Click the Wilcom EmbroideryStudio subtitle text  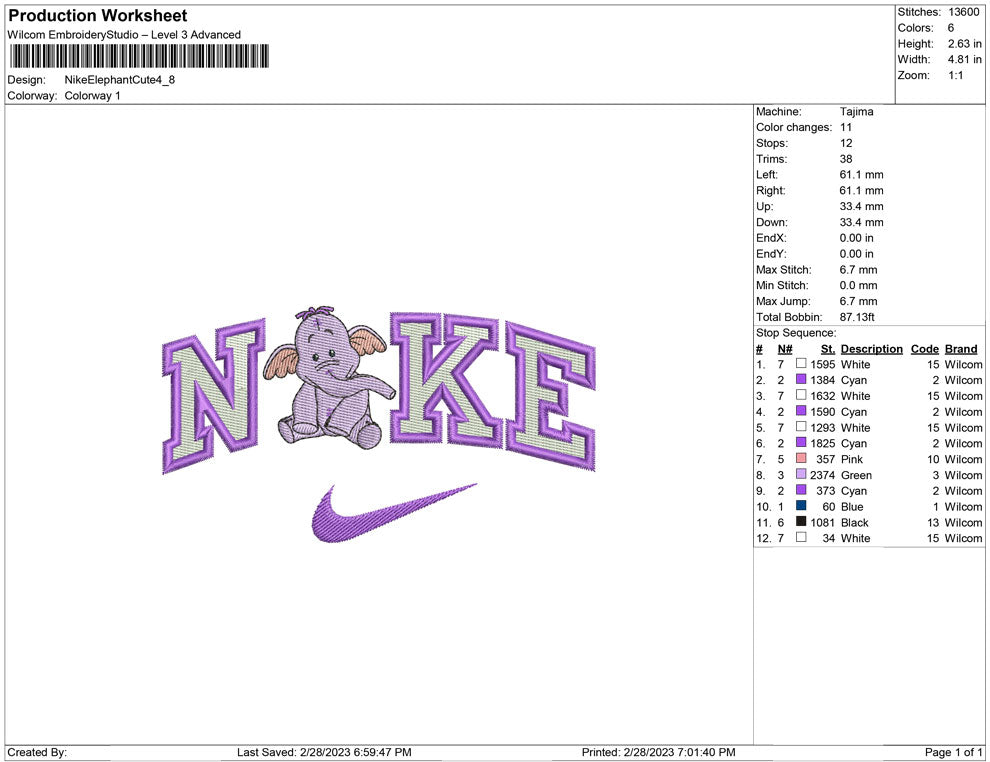click(124, 35)
